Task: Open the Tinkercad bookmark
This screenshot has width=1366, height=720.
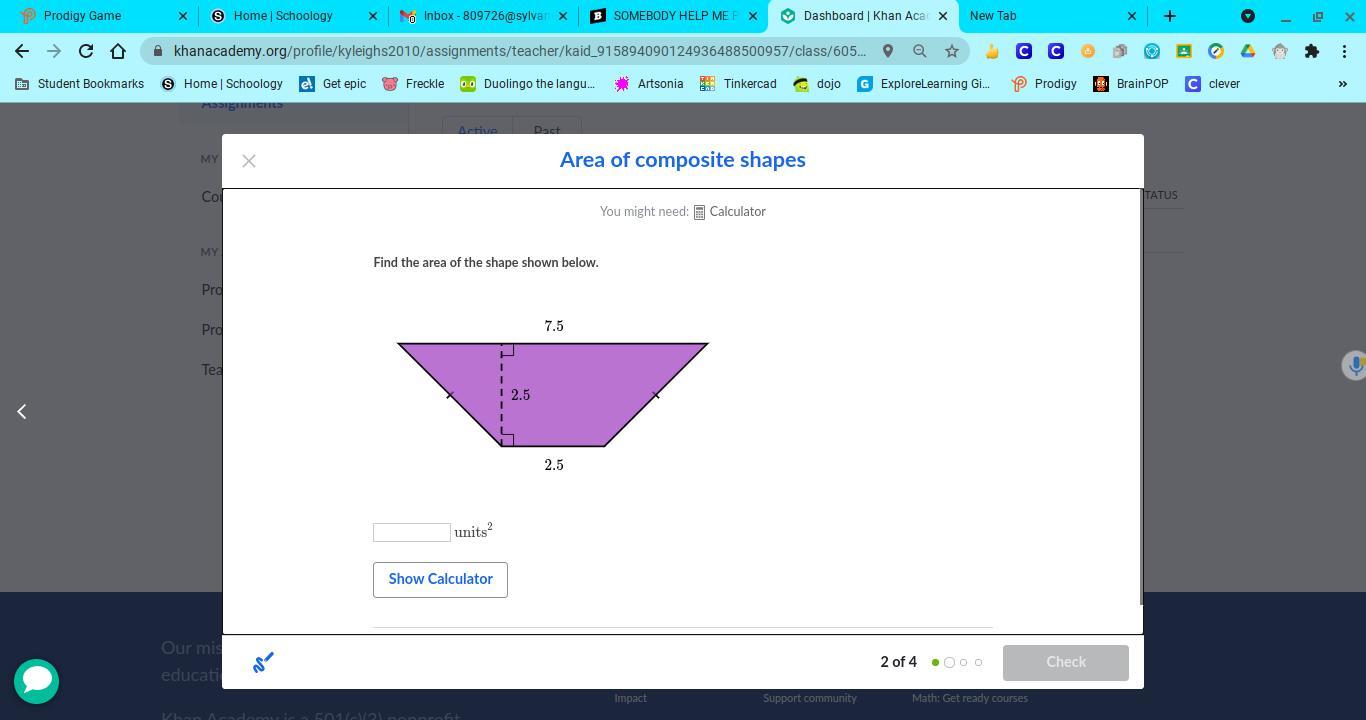Action: [x=738, y=84]
